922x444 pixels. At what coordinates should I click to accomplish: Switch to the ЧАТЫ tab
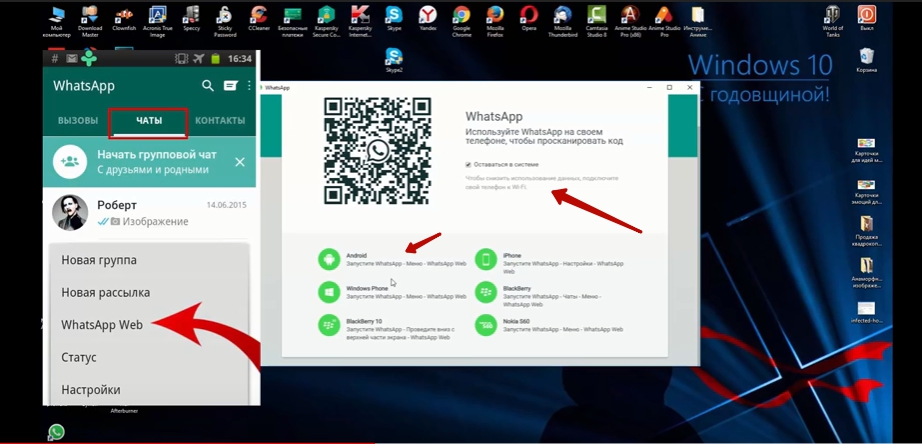click(149, 121)
